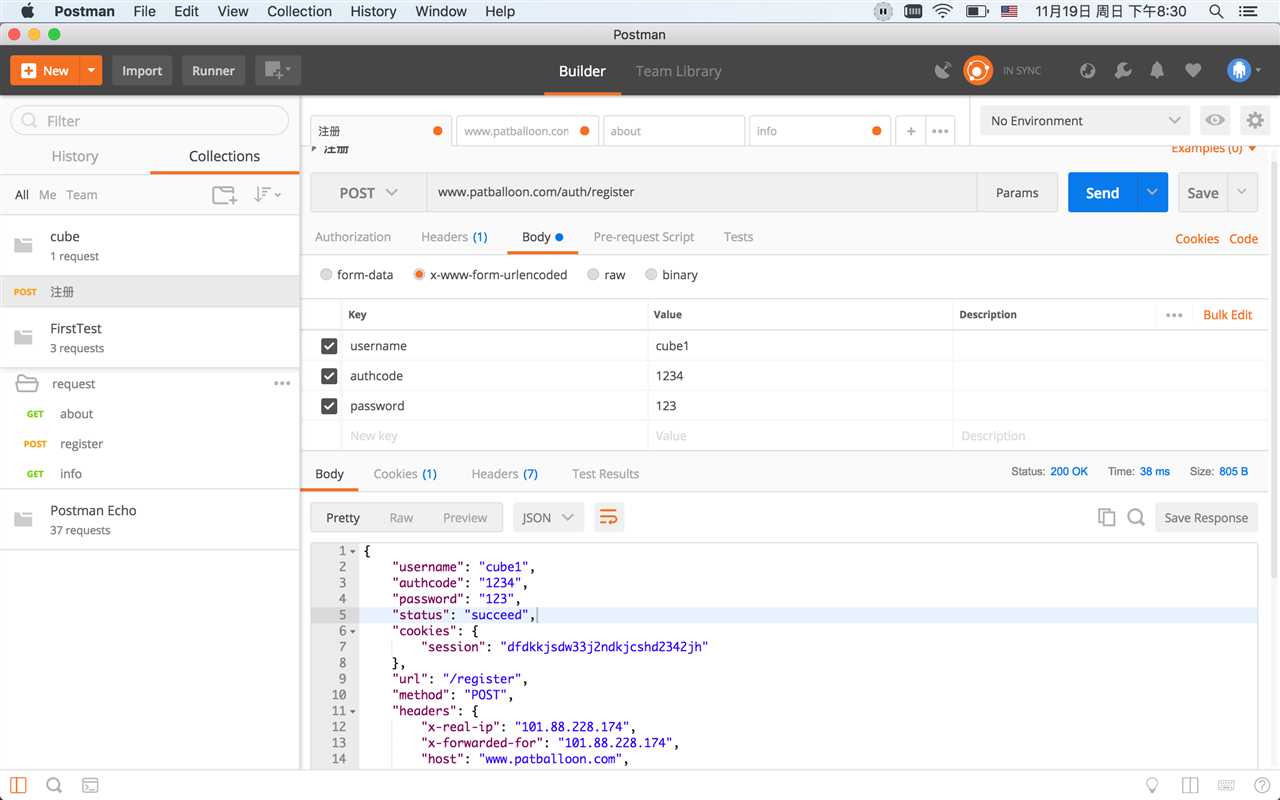Select the raw body radio button
This screenshot has width=1280, height=800.
pyautogui.click(x=593, y=274)
